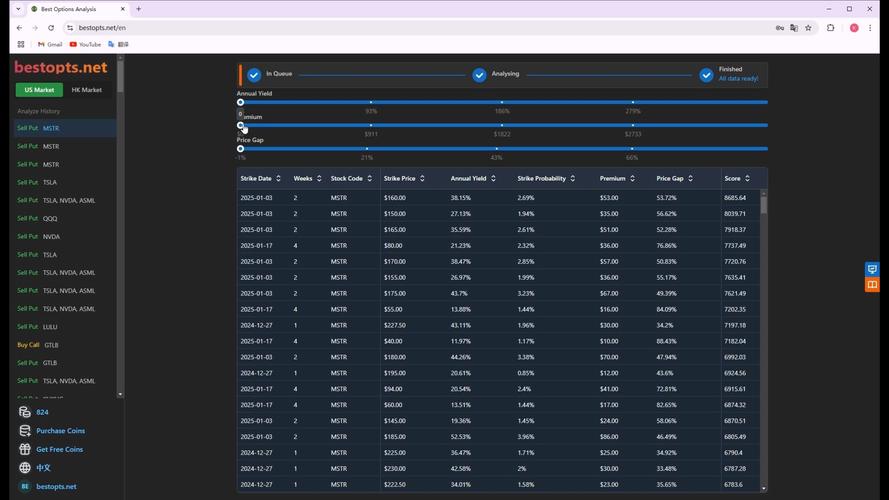Open Sell Put LULU history entry
Viewport: 889px width, 500px height.
tap(64, 327)
